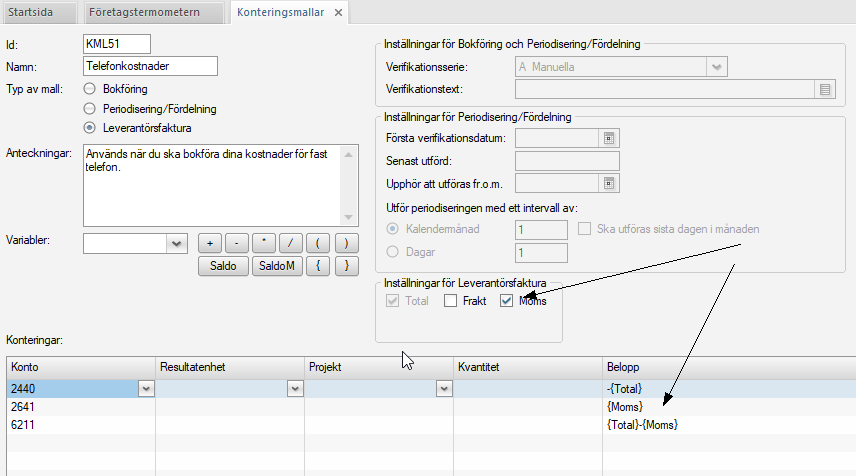Screen dimensions: 856x476
Task: Switch to the Företagstermometern tab
Action: tap(154, 13)
